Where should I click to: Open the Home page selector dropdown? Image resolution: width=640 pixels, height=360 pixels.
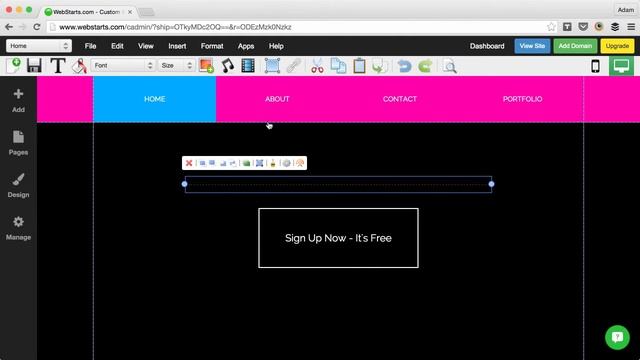coord(39,46)
